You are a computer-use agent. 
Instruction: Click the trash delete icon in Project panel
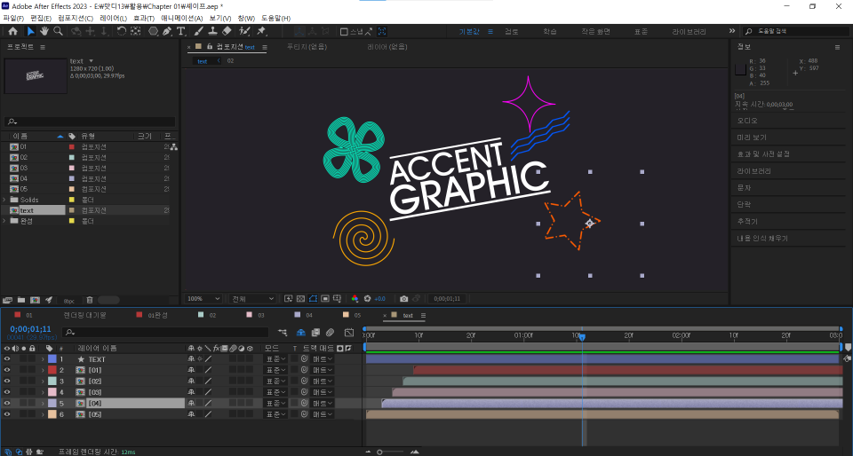tap(90, 300)
